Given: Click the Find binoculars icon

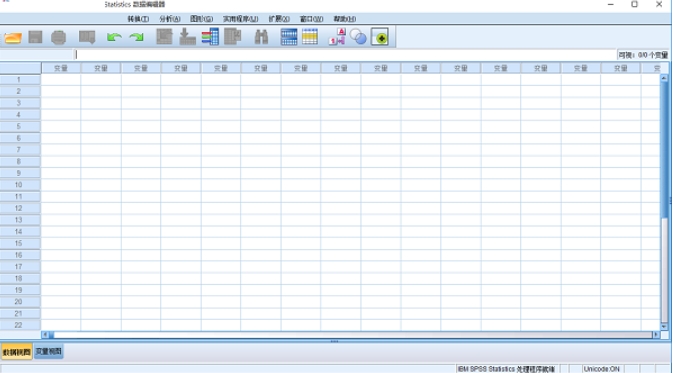Looking at the screenshot, I should 261,37.
